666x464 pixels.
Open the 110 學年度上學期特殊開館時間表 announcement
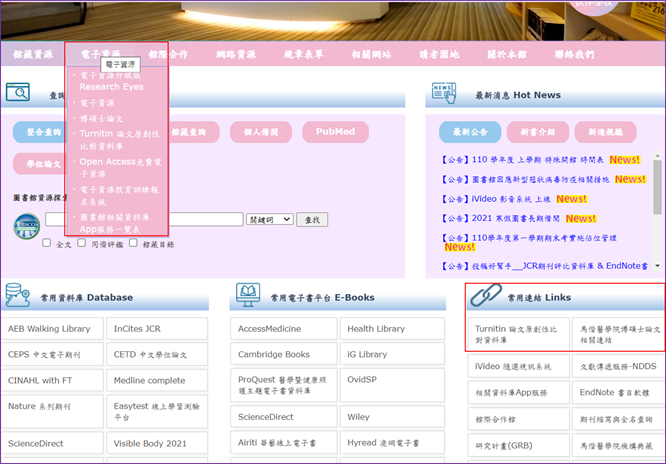pyautogui.click(x=522, y=160)
